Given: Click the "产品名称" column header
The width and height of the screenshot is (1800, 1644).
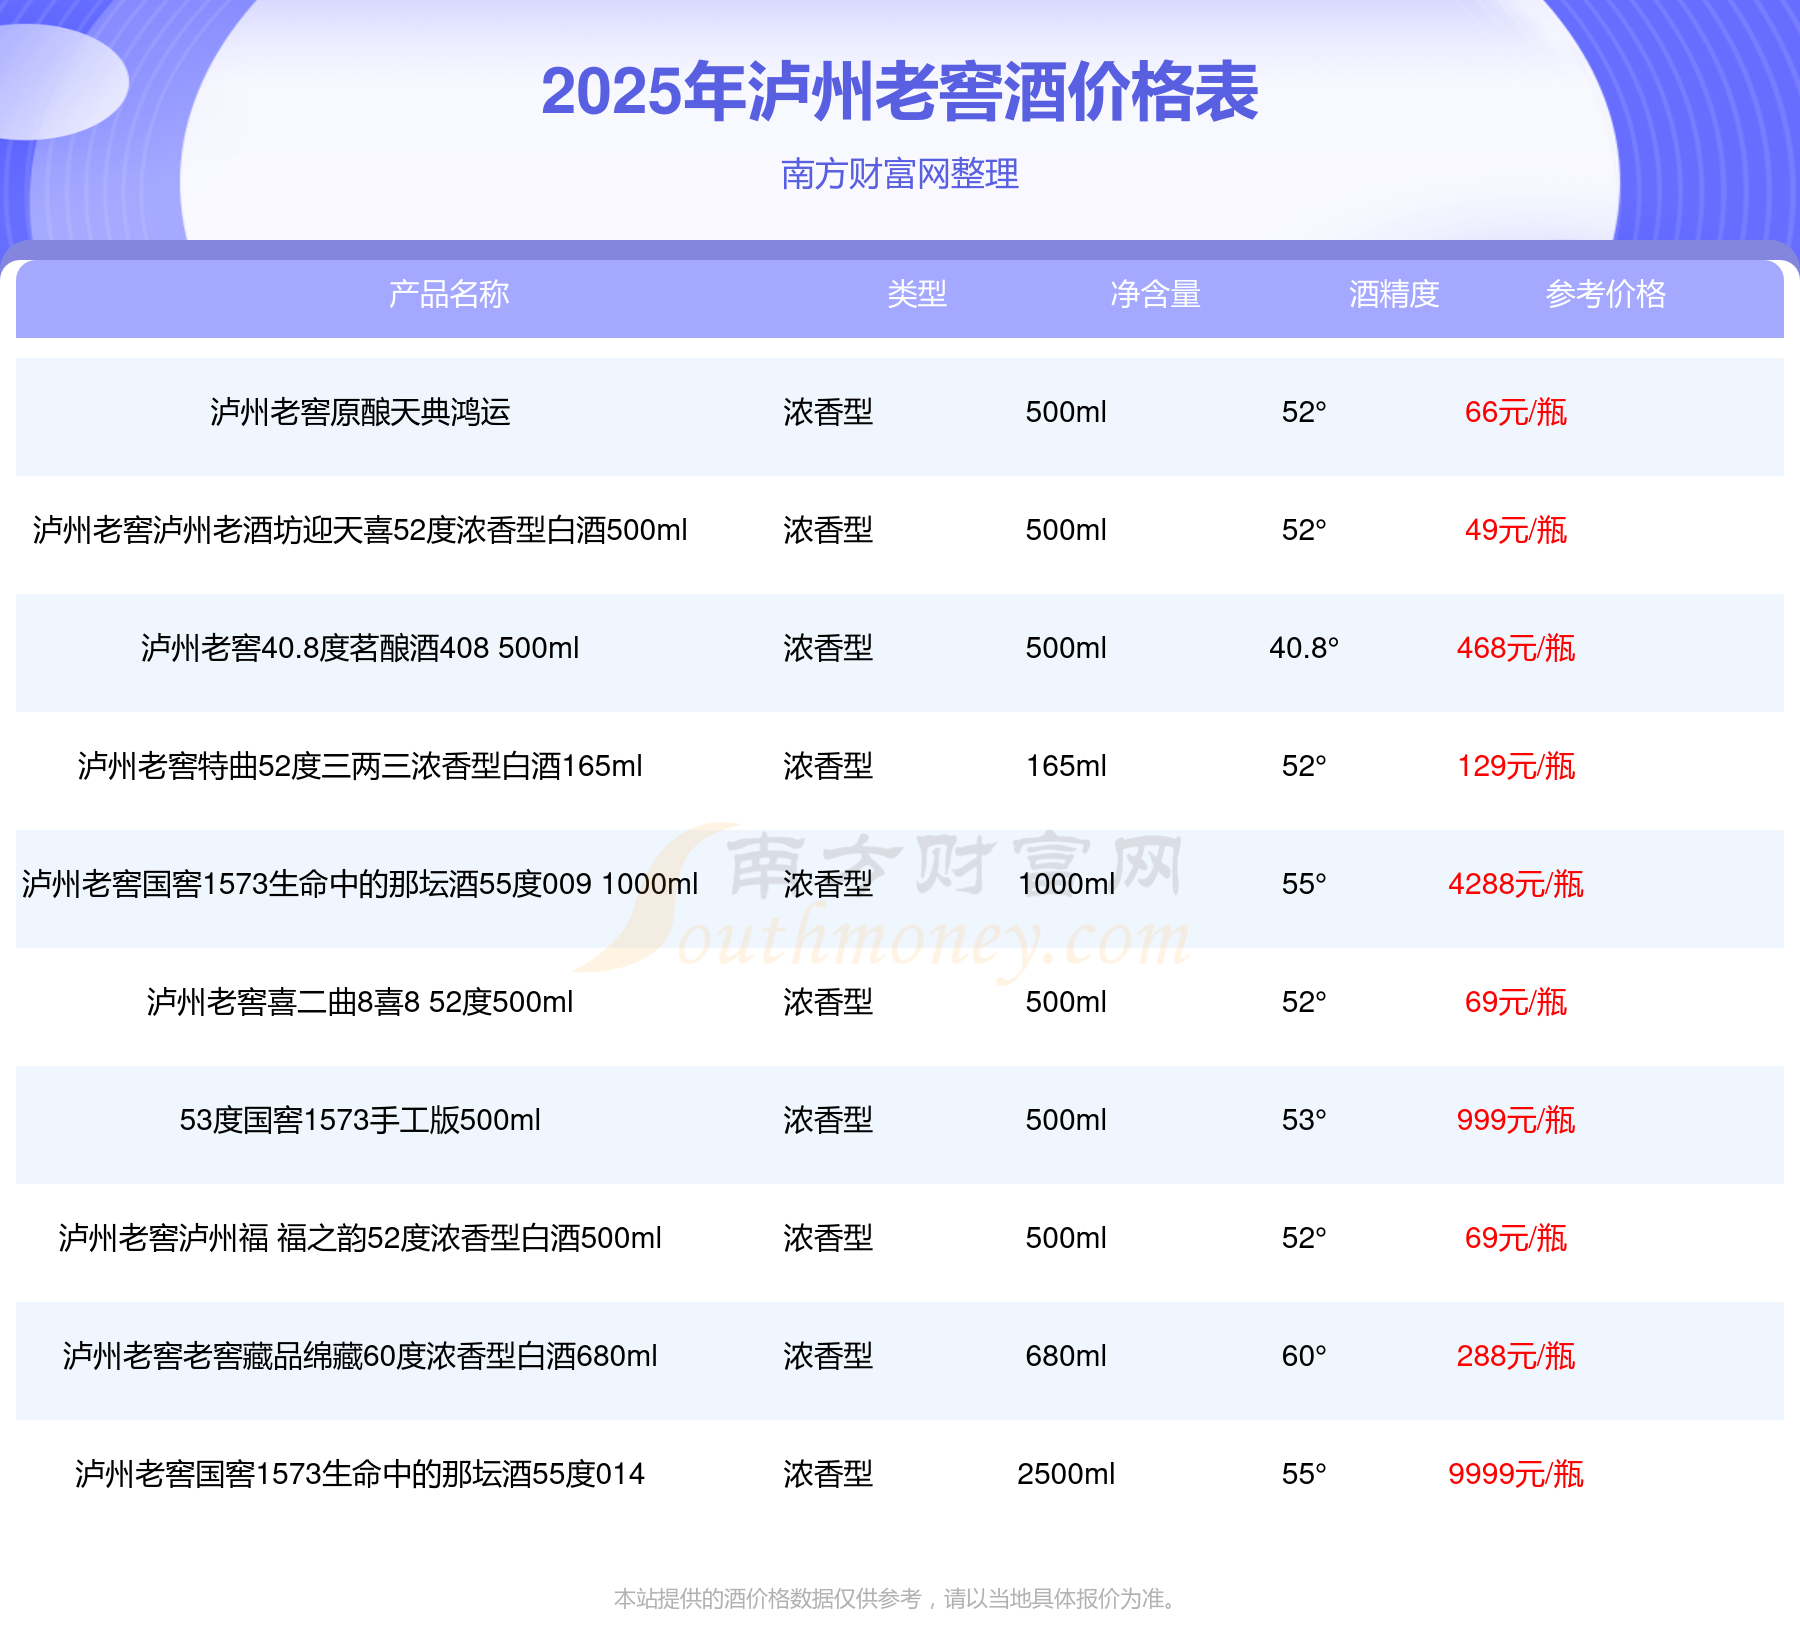Looking at the screenshot, I should pyautogui.click(x=449, y=294).
